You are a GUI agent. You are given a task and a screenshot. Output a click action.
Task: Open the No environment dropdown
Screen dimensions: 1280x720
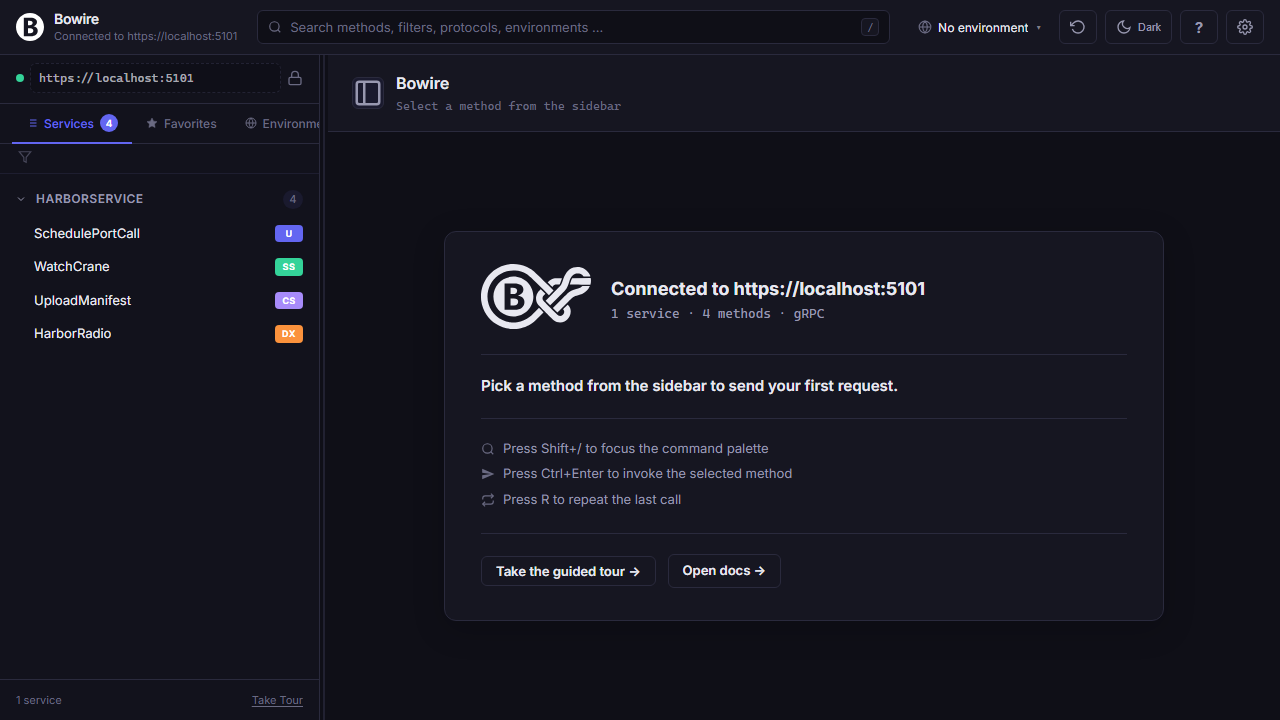click(980, 27)
